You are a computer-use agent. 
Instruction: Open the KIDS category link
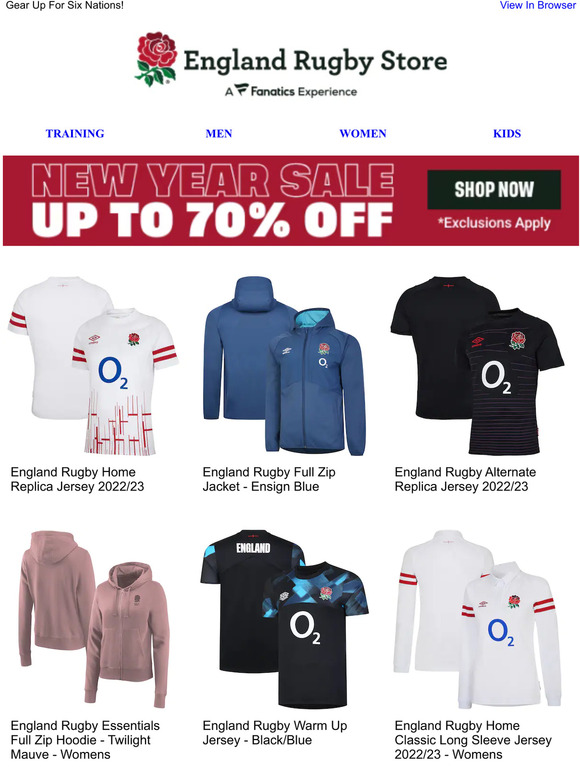507,133
